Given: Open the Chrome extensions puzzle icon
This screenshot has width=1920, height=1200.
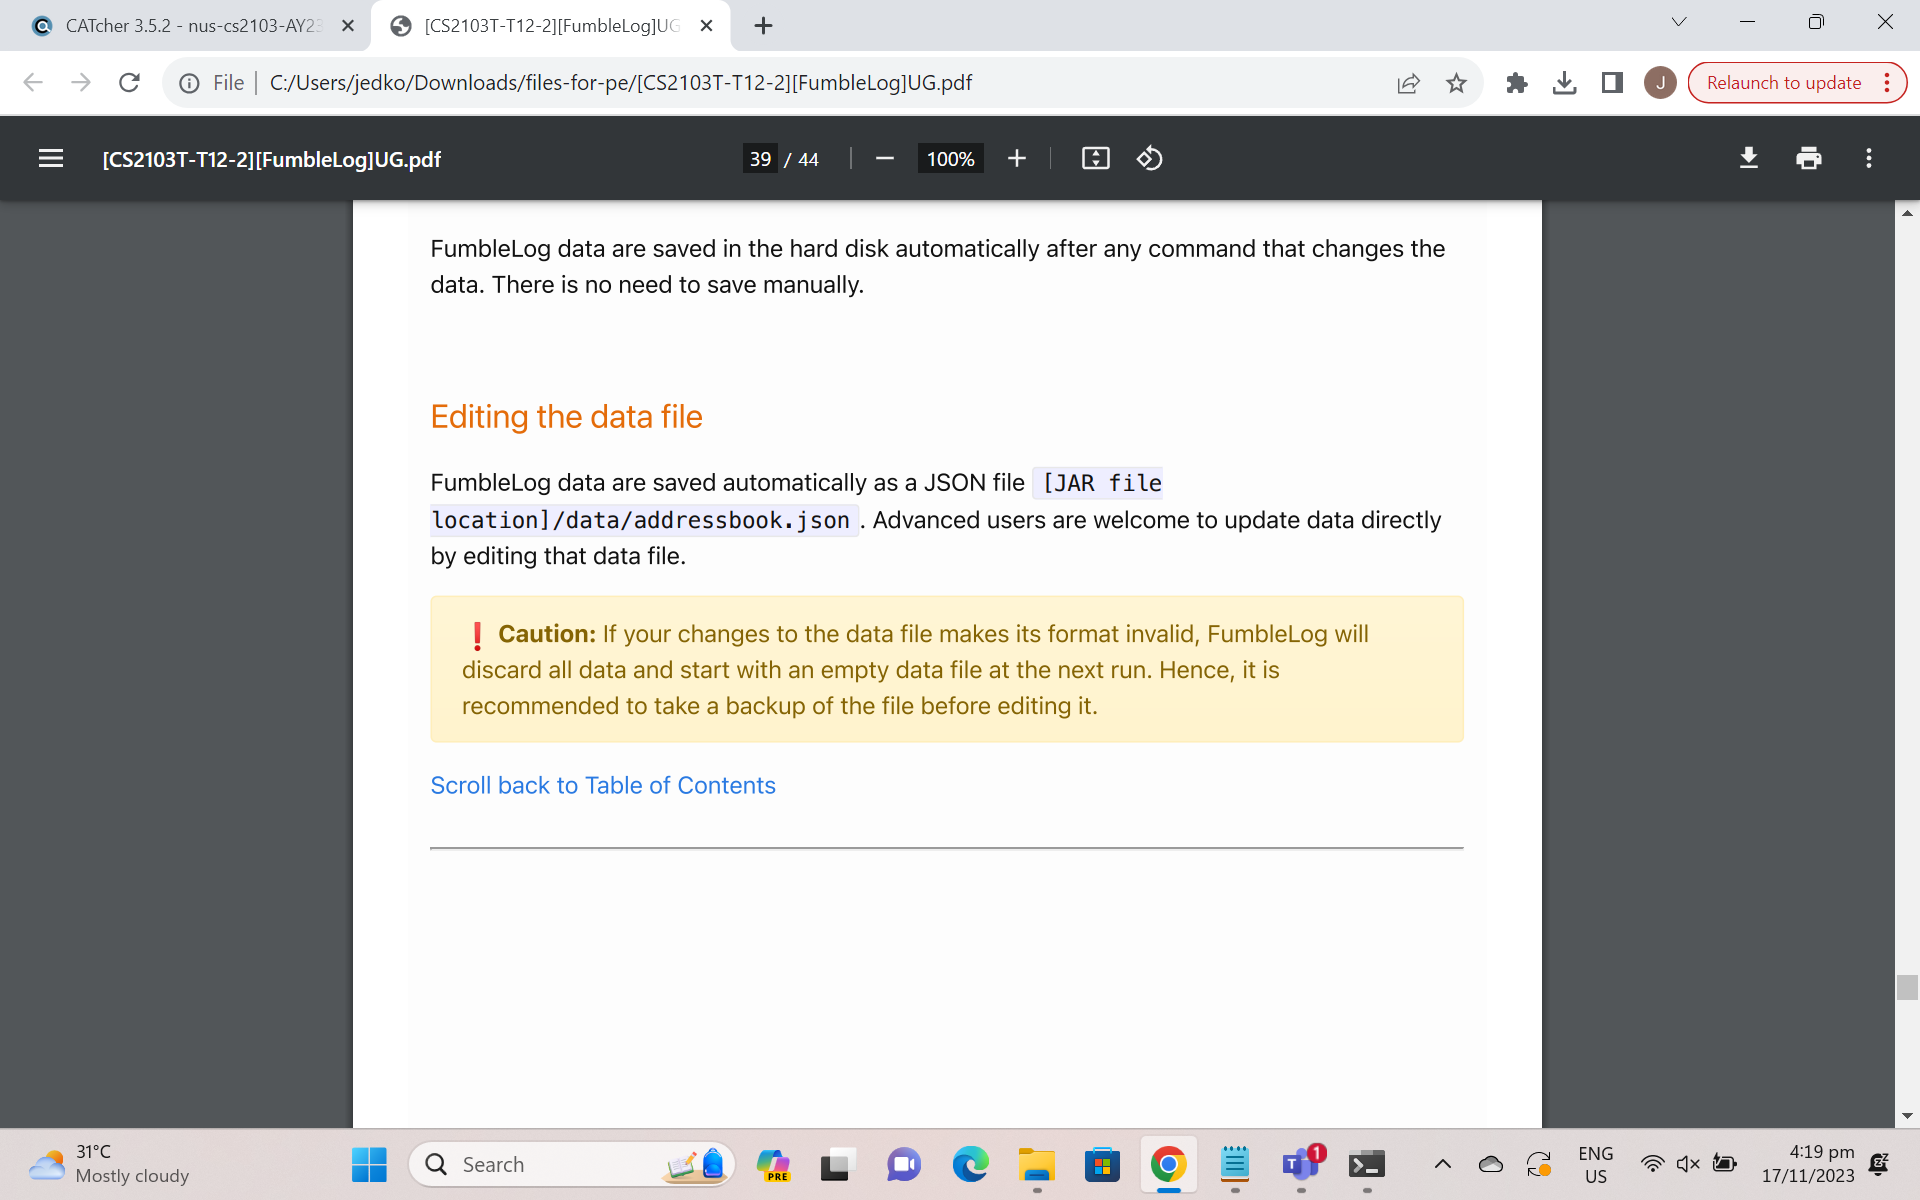Looking at the screenshot, I should (x=1516, y=83).
